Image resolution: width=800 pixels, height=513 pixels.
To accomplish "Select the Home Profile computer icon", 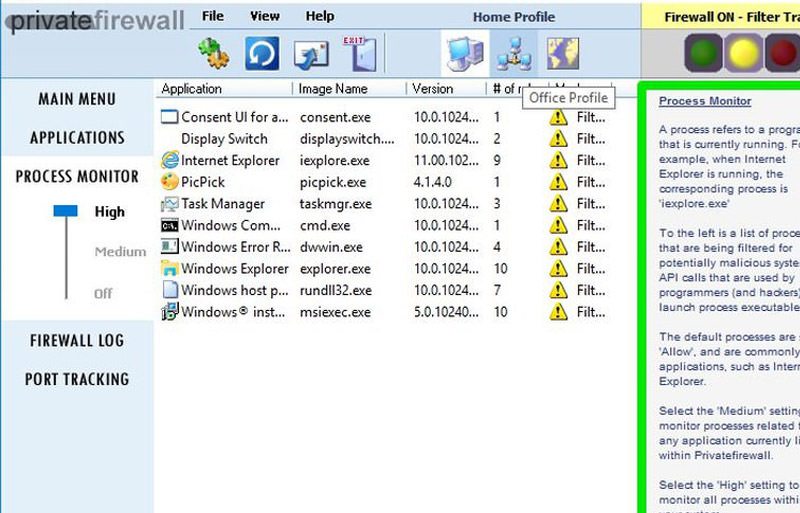I will click(x=465, y=54).
